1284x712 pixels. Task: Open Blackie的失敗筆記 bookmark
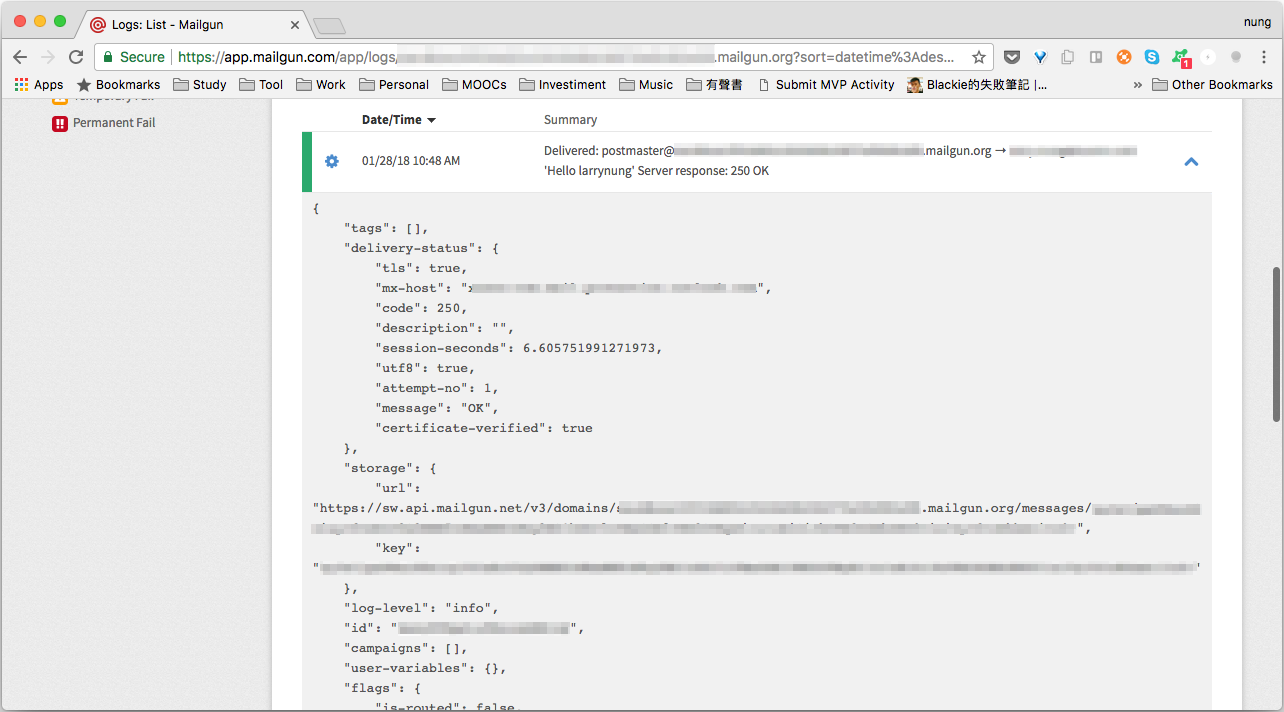pyautogui.click(x=977, y=85)
